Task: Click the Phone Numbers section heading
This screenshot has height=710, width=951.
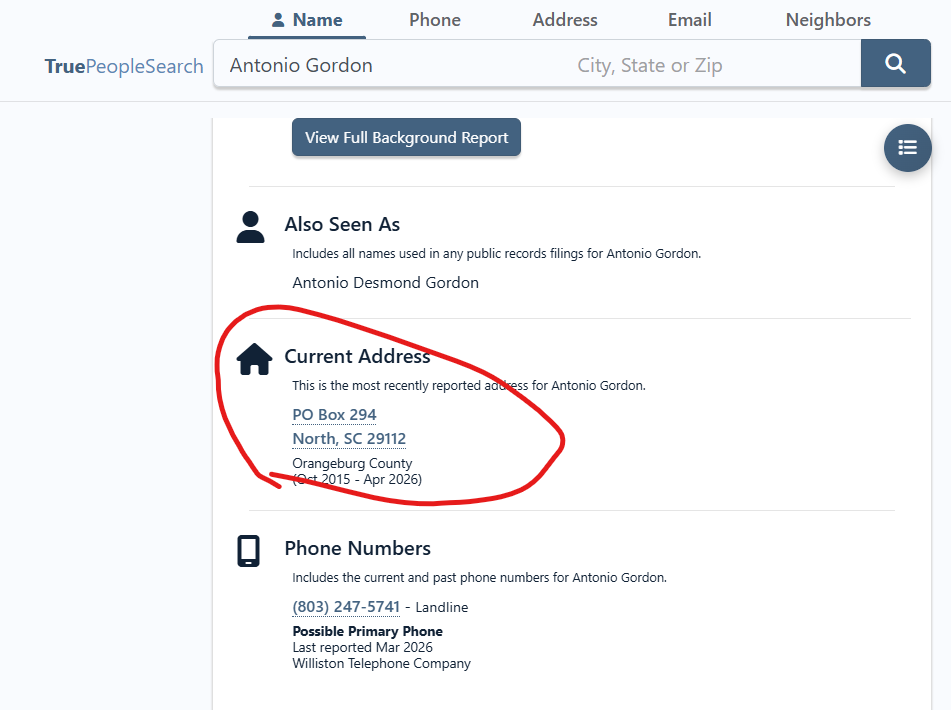Action: point(357,548)
